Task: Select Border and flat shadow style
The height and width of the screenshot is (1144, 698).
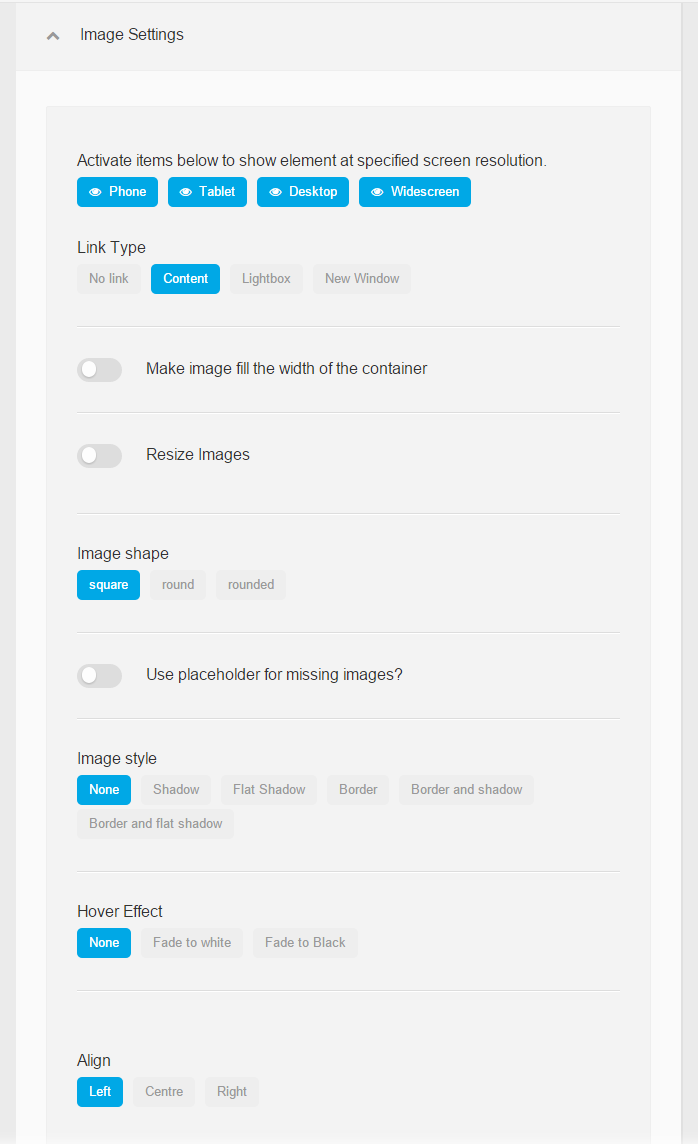Action: point(155,824)
